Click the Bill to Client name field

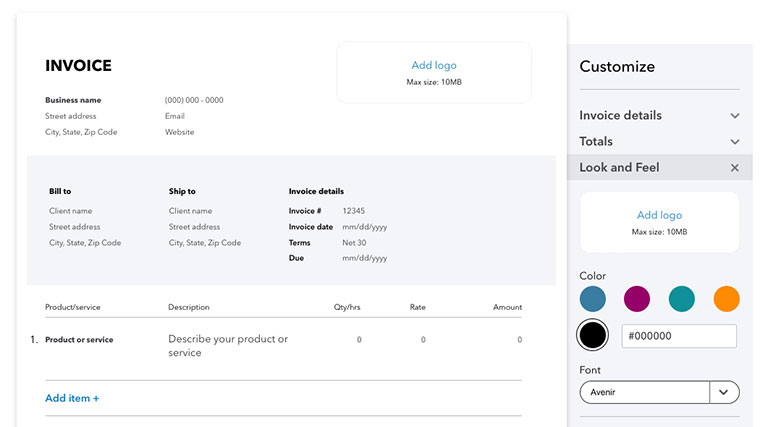coord(70,211)
